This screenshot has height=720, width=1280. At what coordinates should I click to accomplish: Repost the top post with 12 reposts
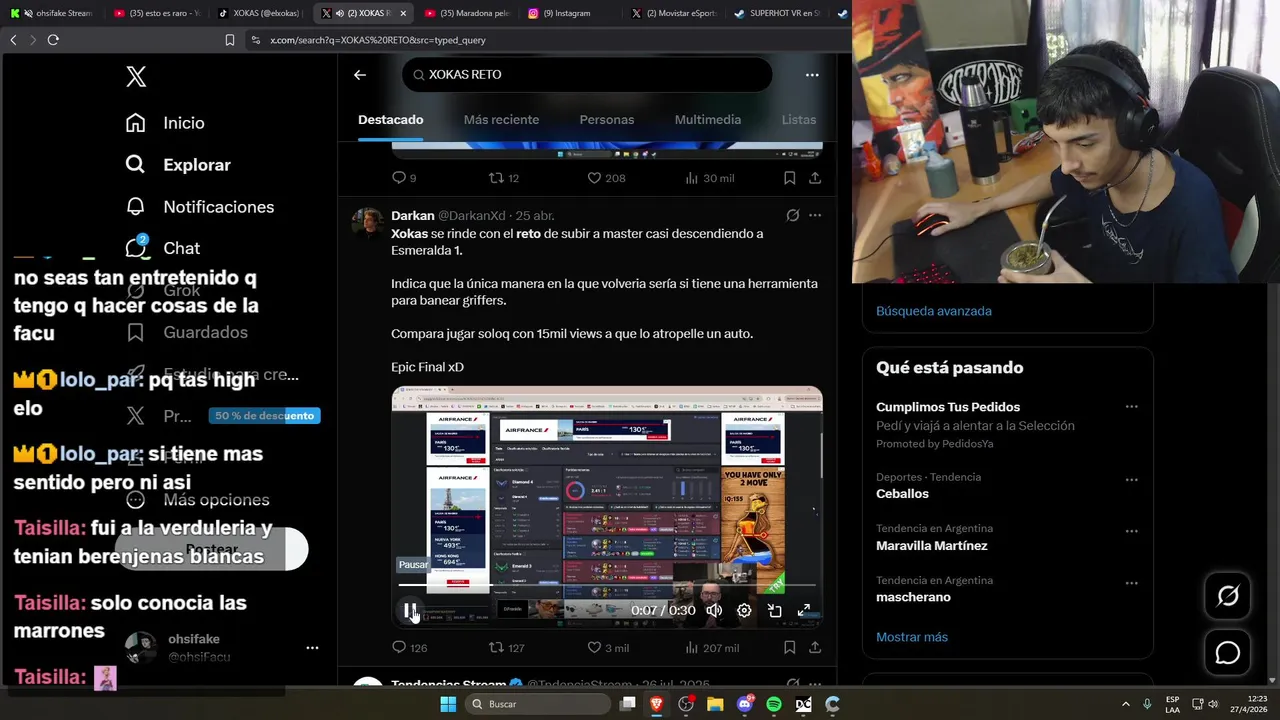(x=503, y=178)
